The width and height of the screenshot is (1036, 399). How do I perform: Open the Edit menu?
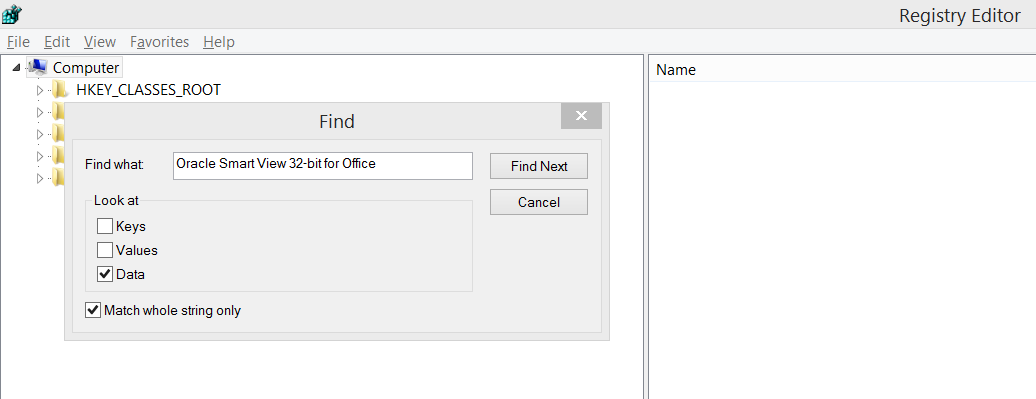pos(57,42)
